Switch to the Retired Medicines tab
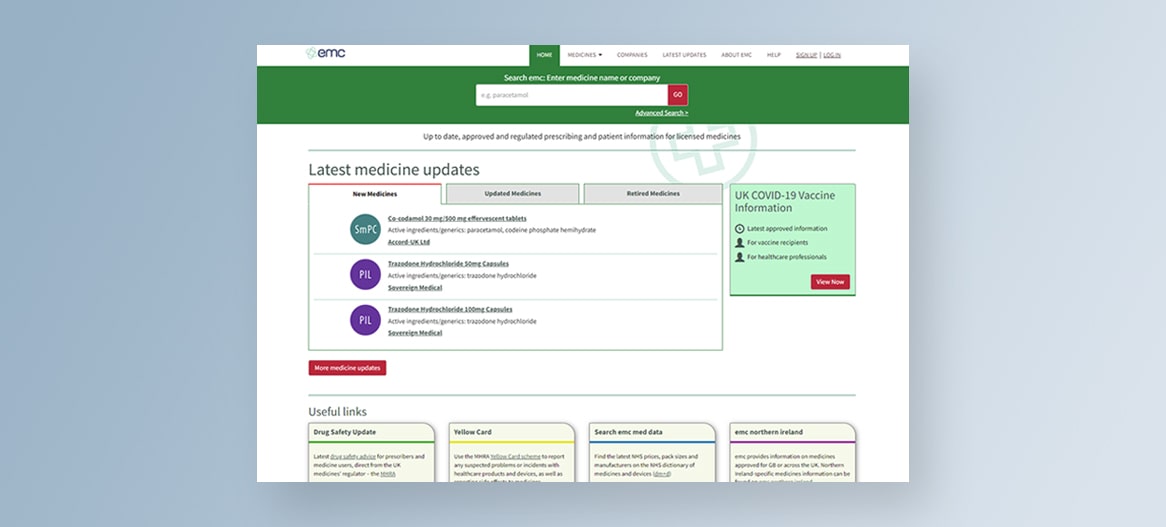This screenshot has width=1166, height=527. pos(652,194)
